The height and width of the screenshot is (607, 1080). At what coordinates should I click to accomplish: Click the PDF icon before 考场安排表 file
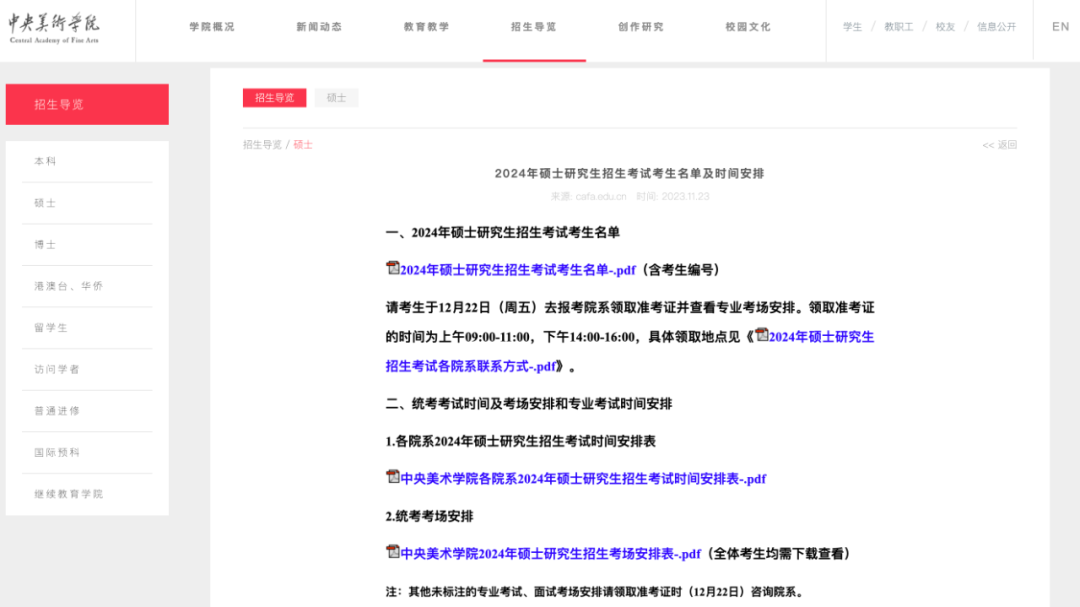pyautogui.click(x=394, y=553)
